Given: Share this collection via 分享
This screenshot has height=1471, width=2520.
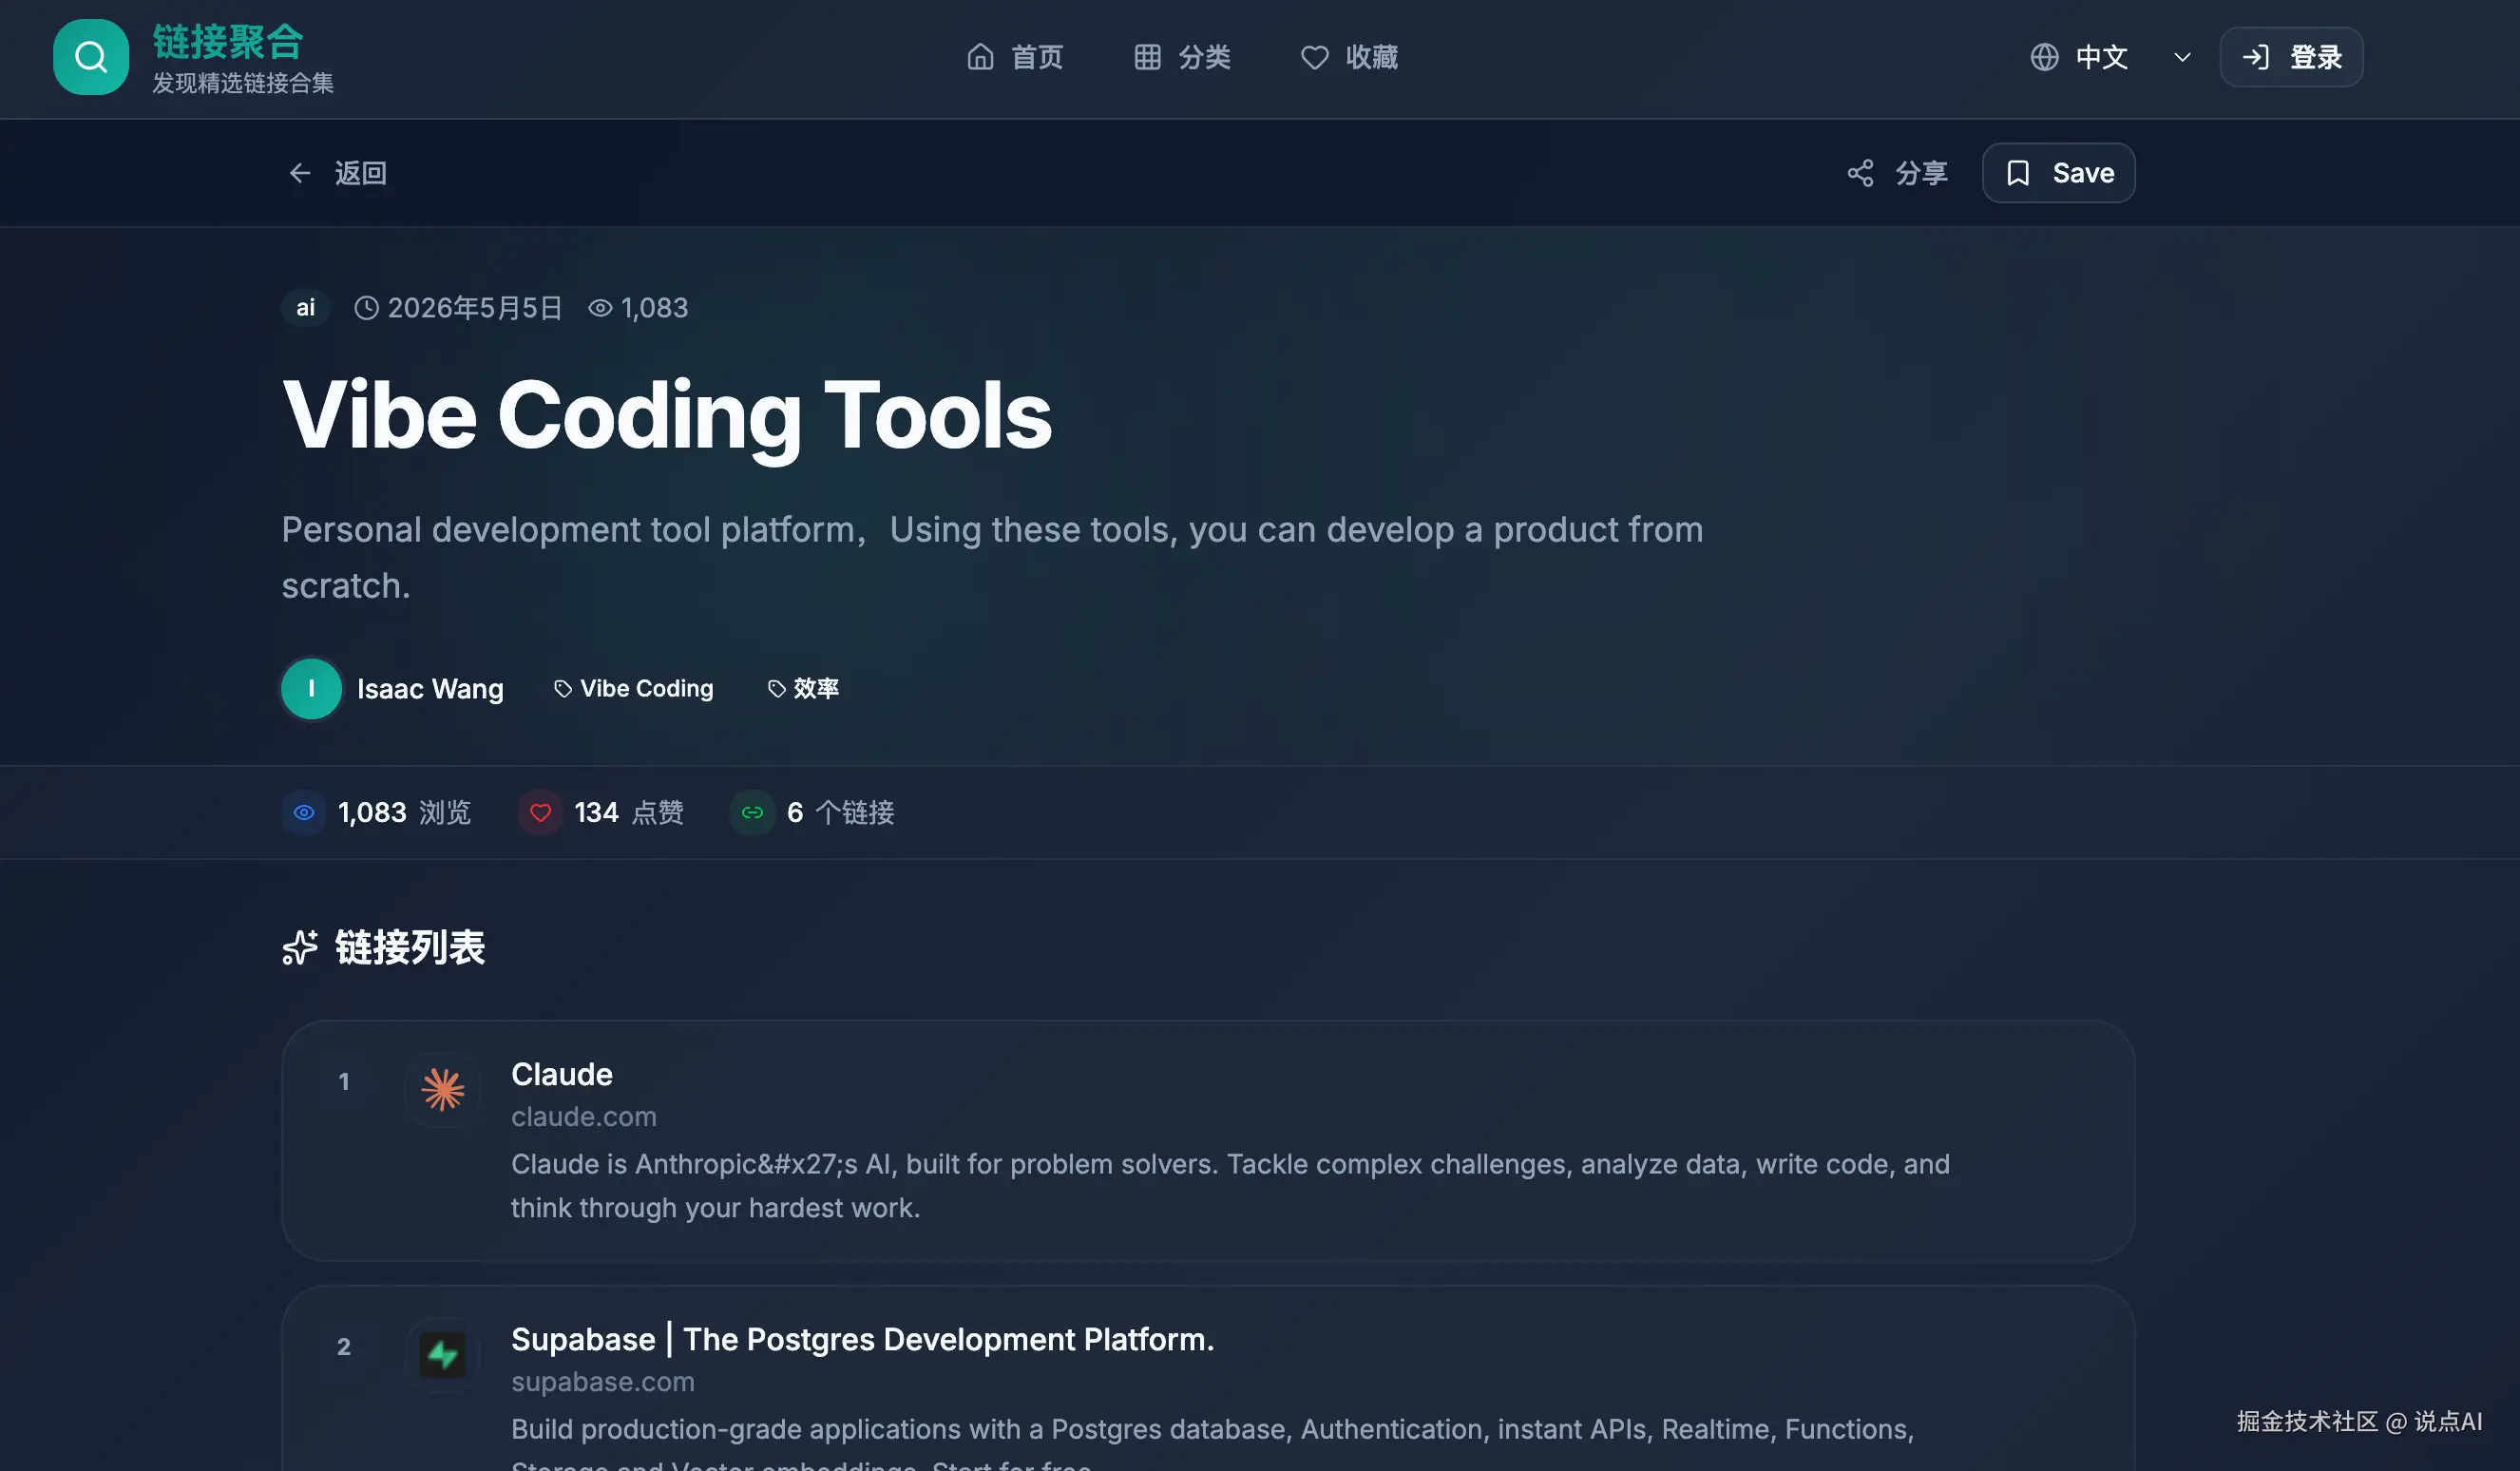Looking at the screenshot, I should [x=1897, y=173].
